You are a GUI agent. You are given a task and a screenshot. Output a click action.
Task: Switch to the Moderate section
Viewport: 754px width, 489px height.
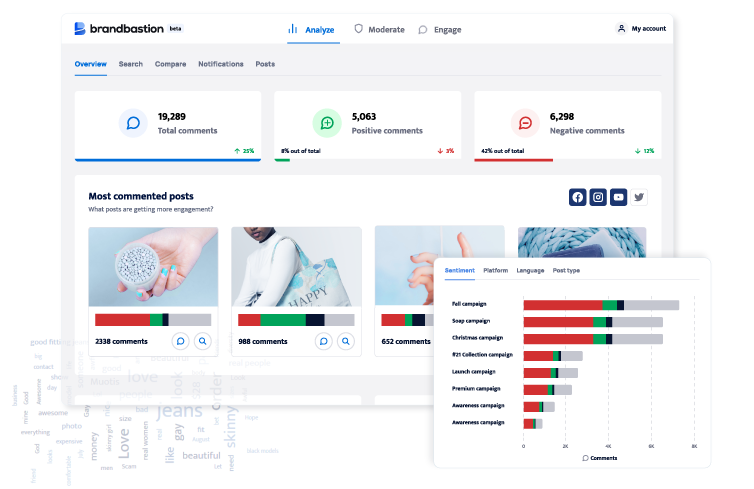click(379, 29)
